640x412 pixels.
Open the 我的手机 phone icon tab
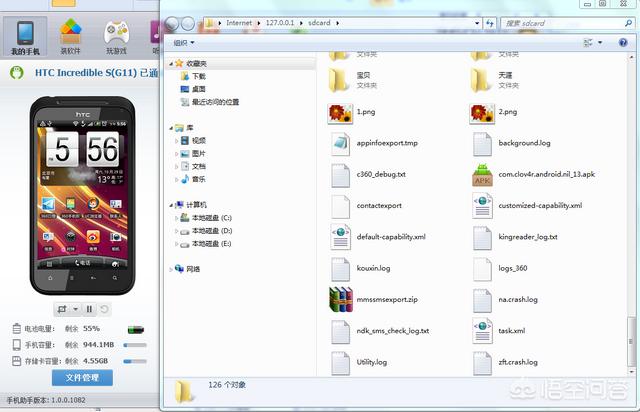click(x=25, y=37)
